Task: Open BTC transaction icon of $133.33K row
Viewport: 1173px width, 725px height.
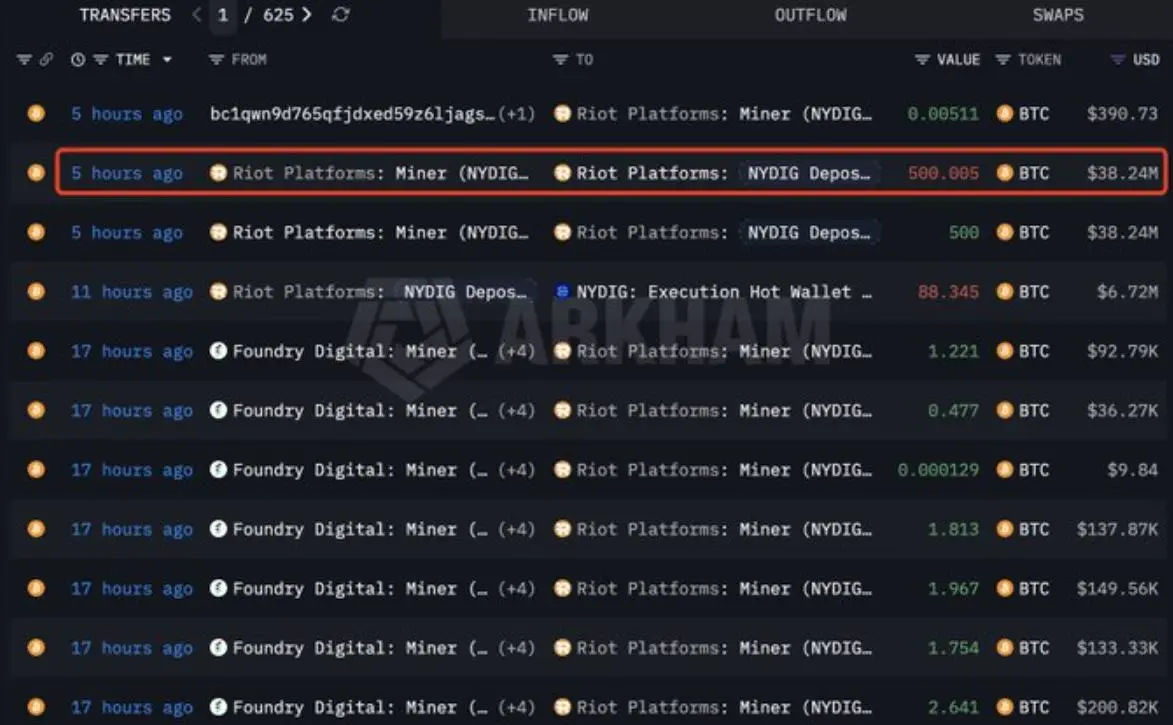Action: tap(36, 648)
